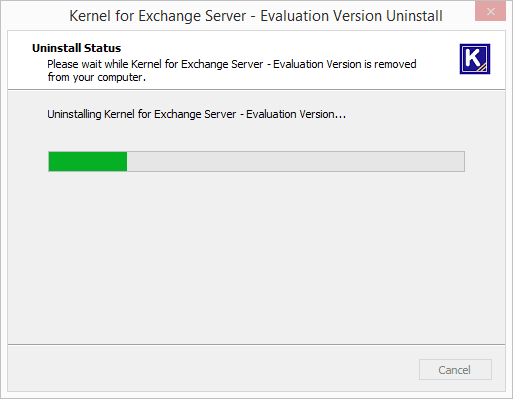Click the 'from your computer.' text line

97,77
